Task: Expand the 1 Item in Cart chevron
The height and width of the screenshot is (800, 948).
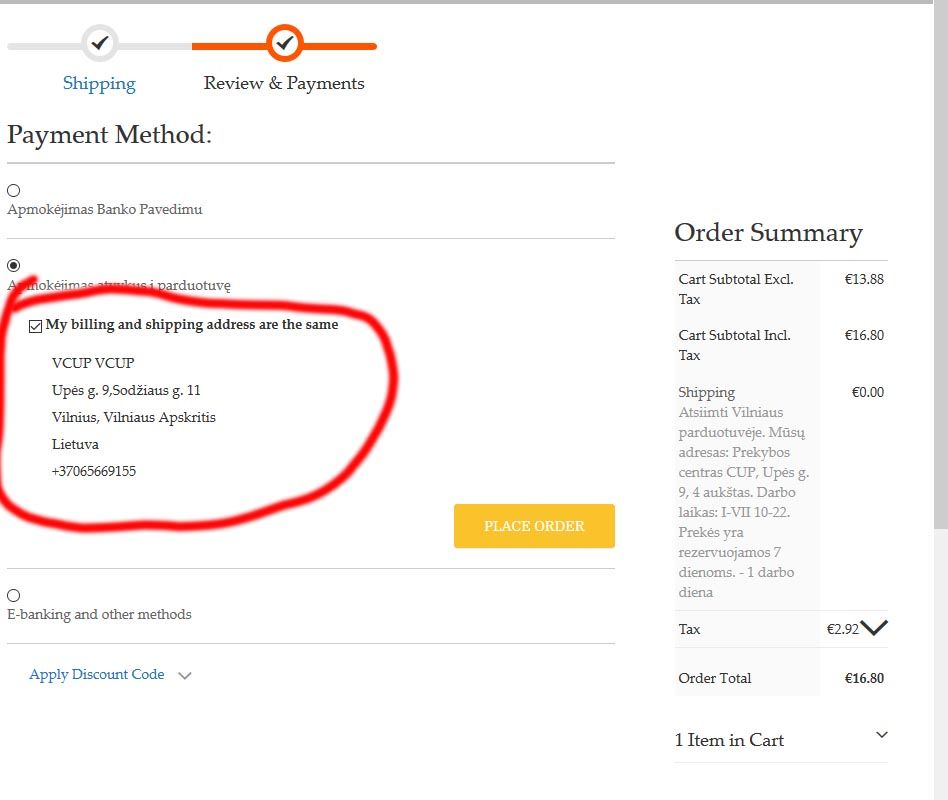Action: coord(881,735)
